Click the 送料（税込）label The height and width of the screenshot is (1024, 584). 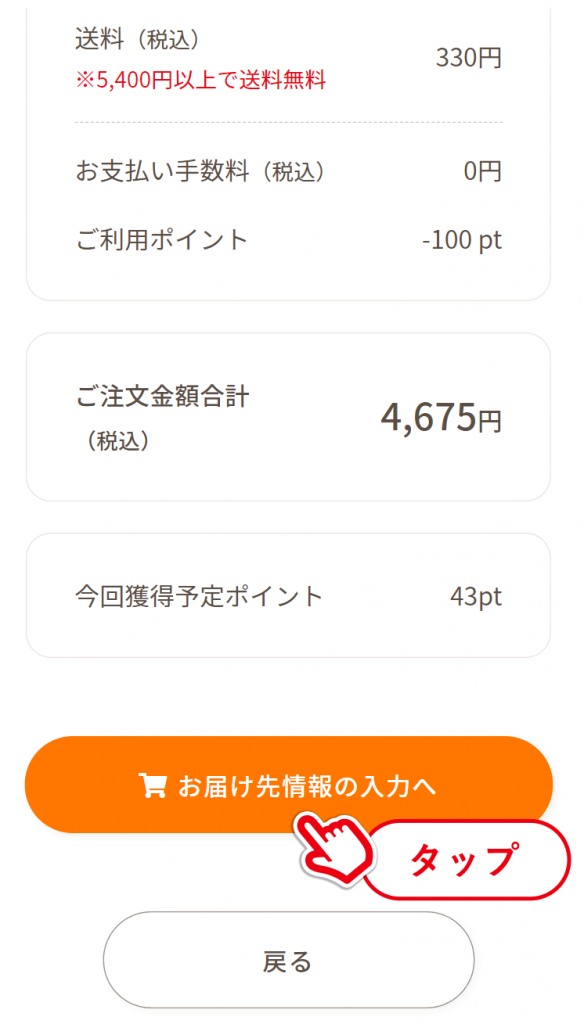pos(137,40)
